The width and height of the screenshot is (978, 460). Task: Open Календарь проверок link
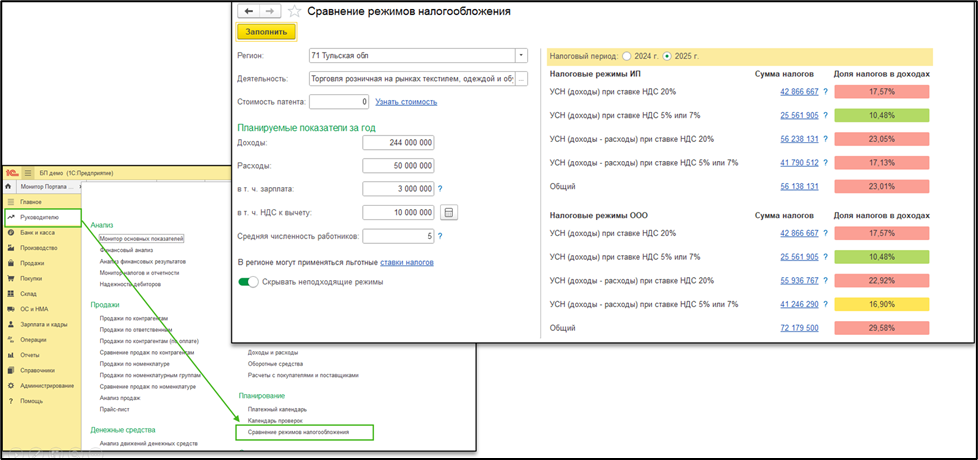point(275,421)
